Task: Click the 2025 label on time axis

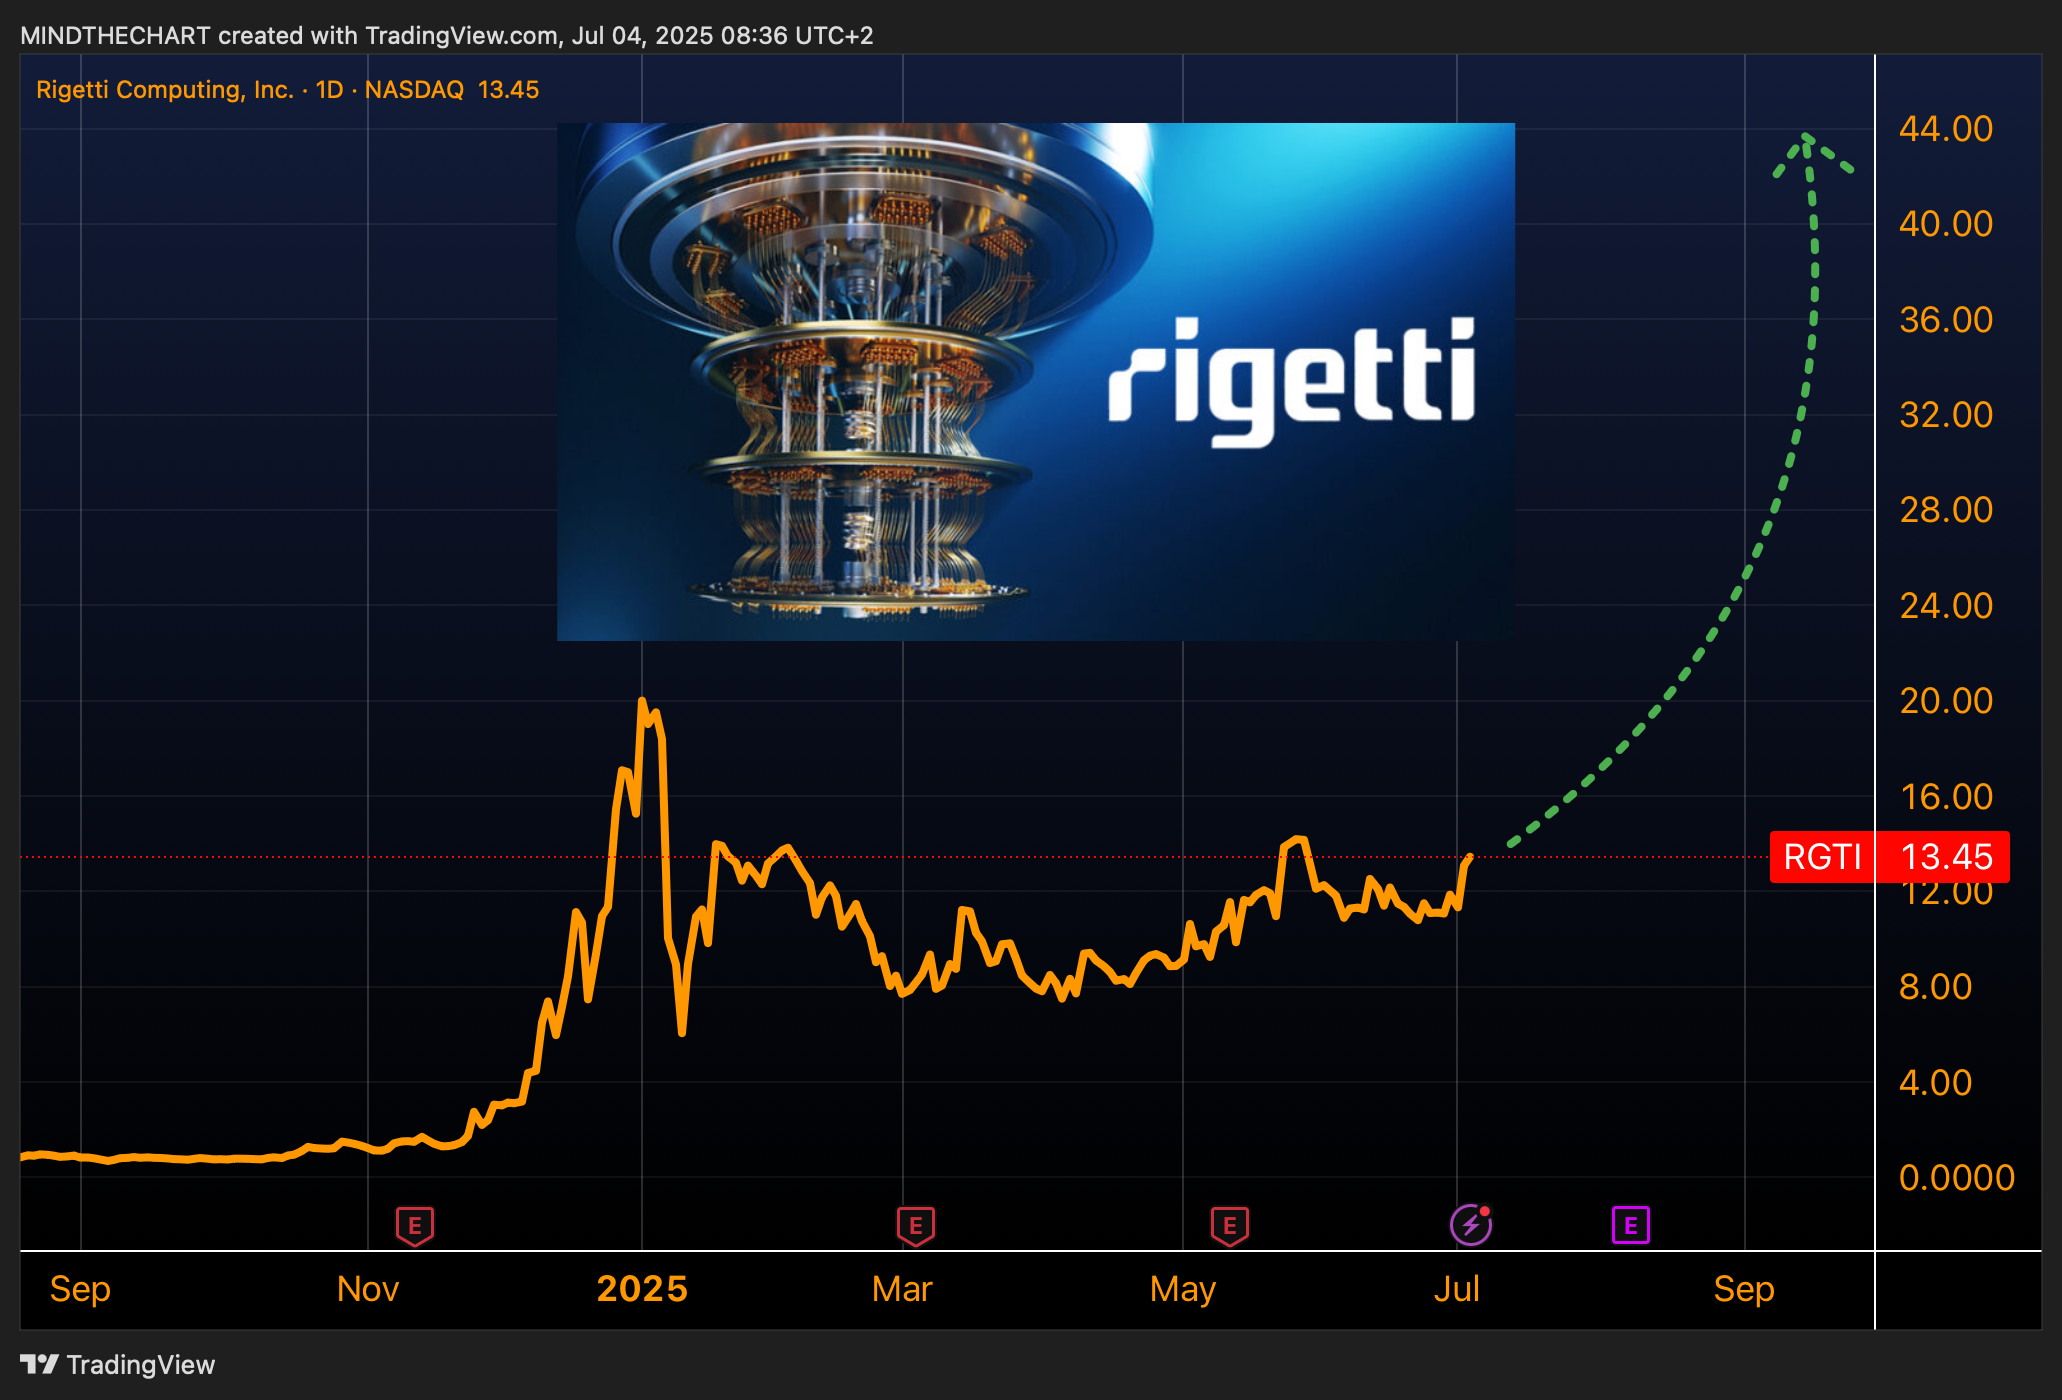Action: [x=642, y=1289]
